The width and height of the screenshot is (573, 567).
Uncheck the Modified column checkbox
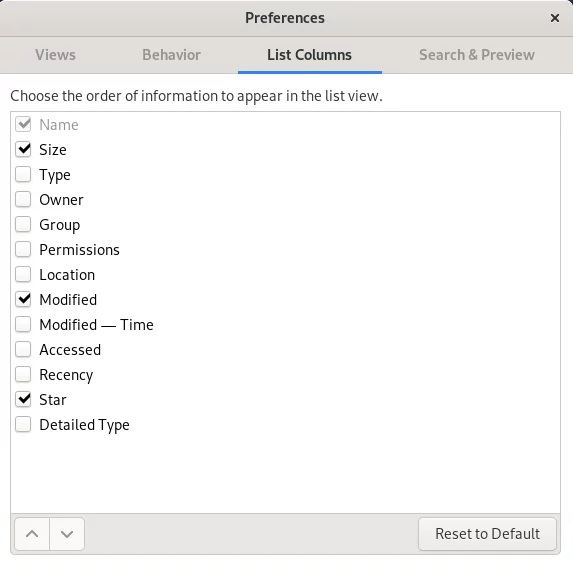23,300
